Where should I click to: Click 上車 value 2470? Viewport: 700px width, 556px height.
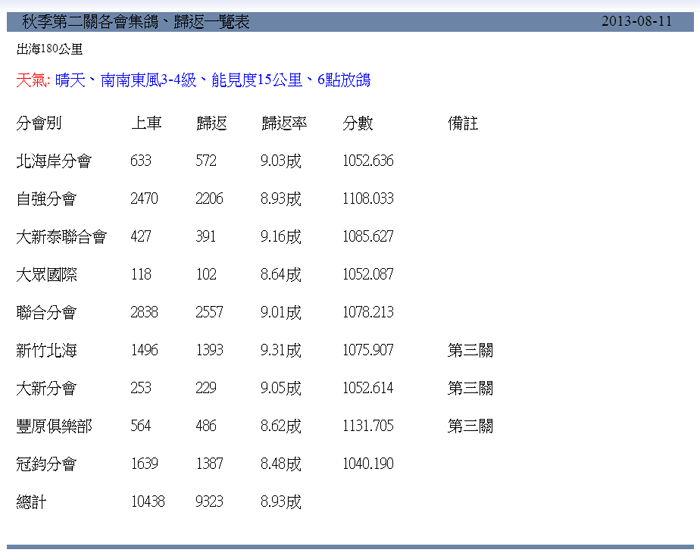coord(144,199)
